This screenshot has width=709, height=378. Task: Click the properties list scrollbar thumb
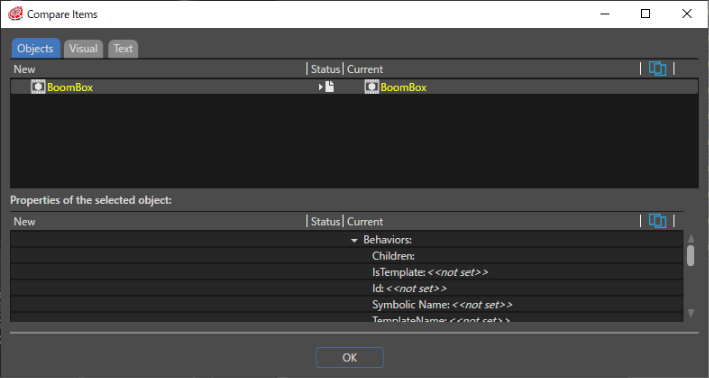[x=690, y=255]
